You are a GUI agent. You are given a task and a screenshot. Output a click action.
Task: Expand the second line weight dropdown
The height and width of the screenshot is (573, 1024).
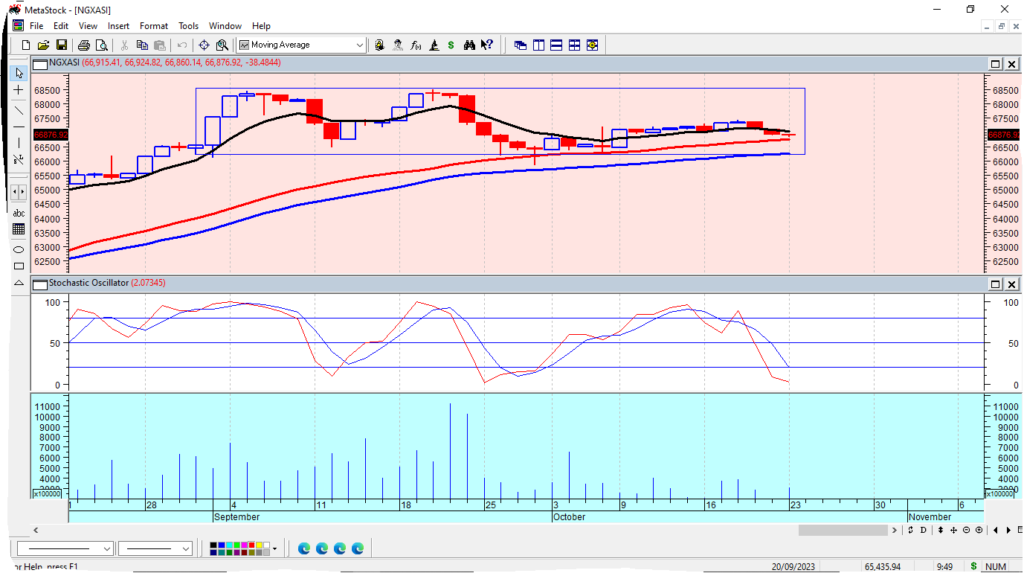coord(186,548)
